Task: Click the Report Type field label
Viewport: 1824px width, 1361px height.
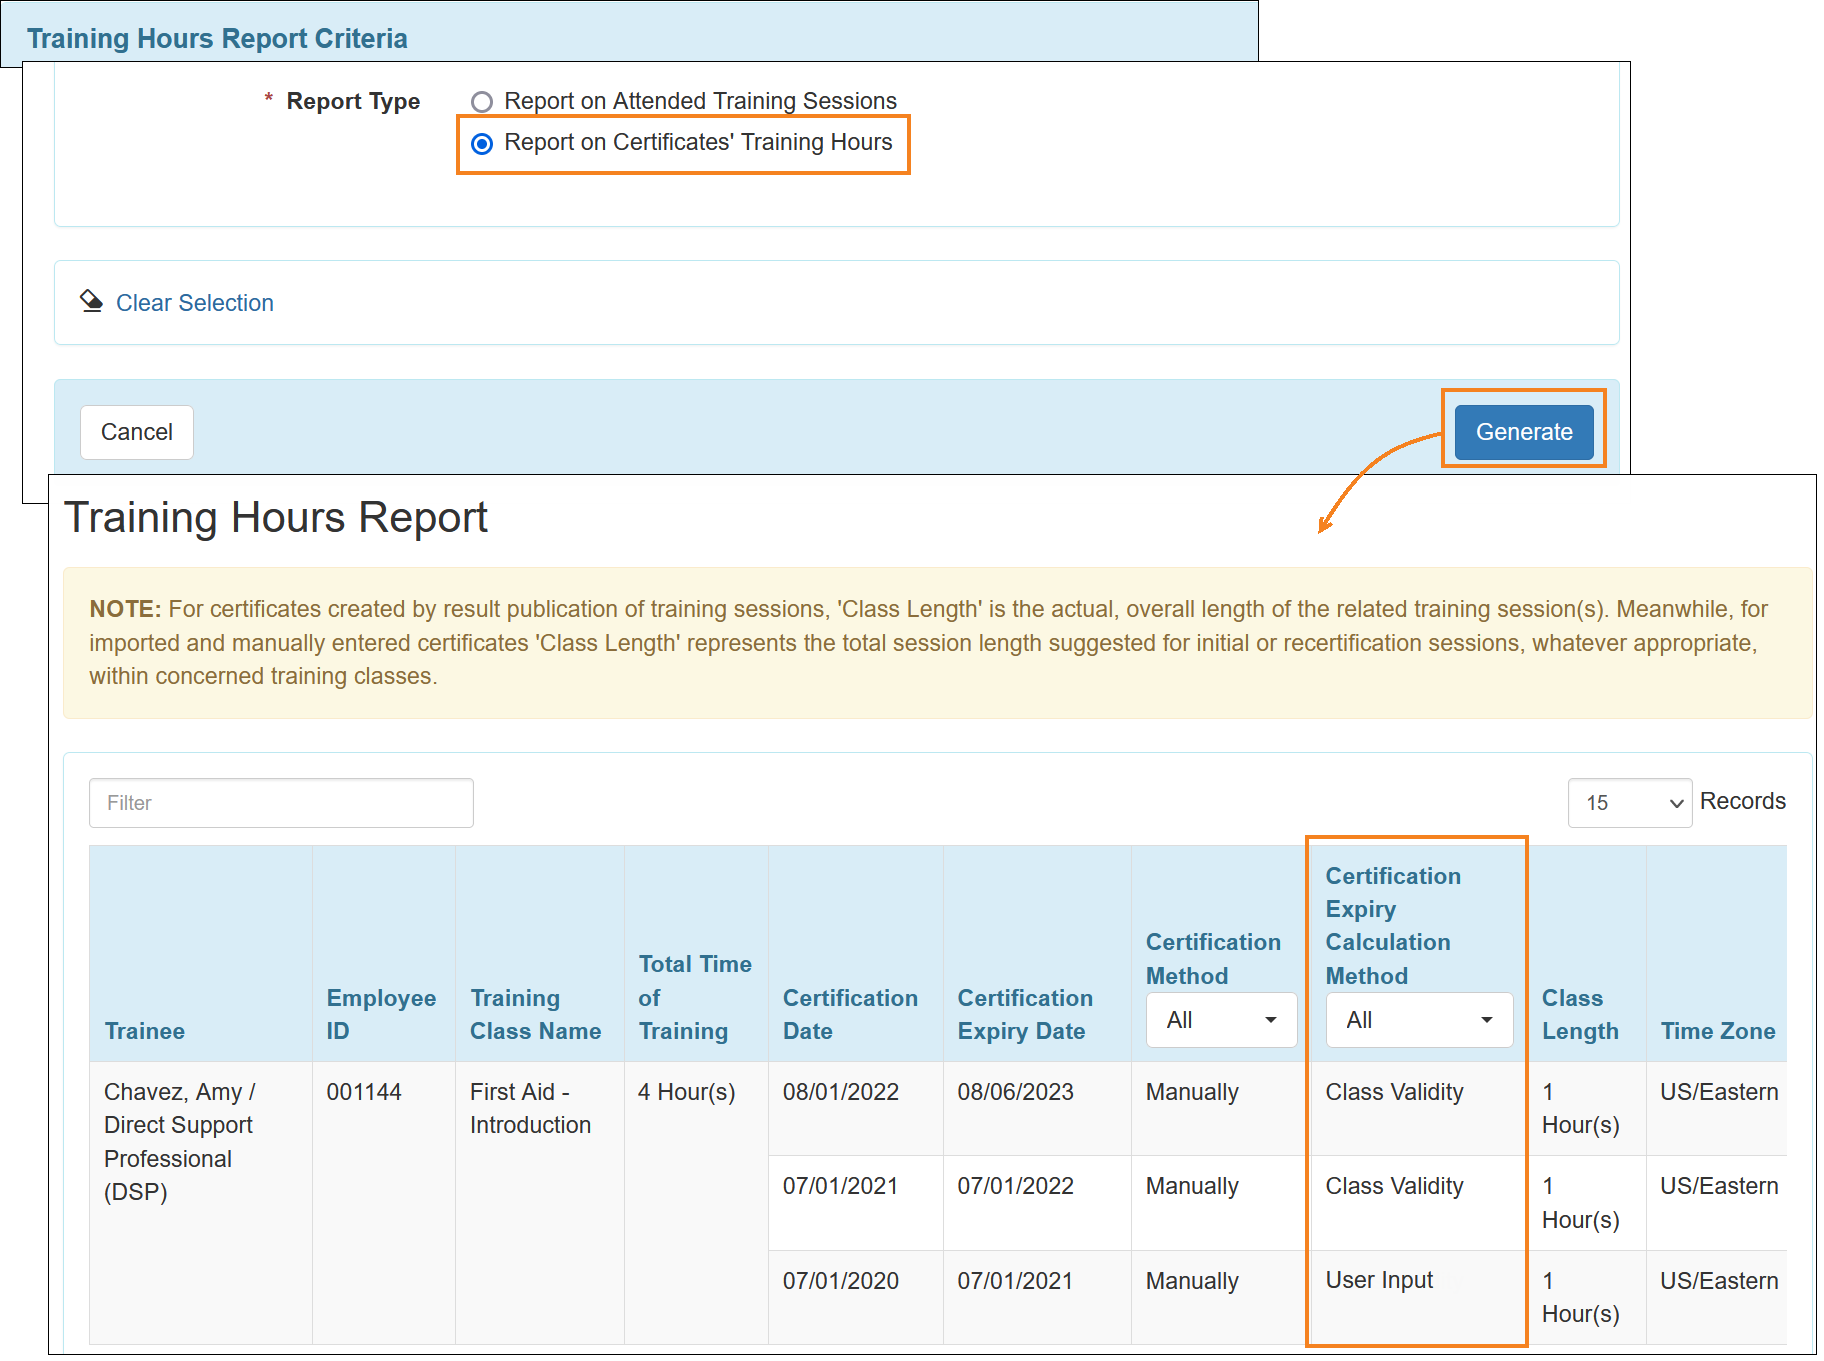Action: tap(353, 101)
